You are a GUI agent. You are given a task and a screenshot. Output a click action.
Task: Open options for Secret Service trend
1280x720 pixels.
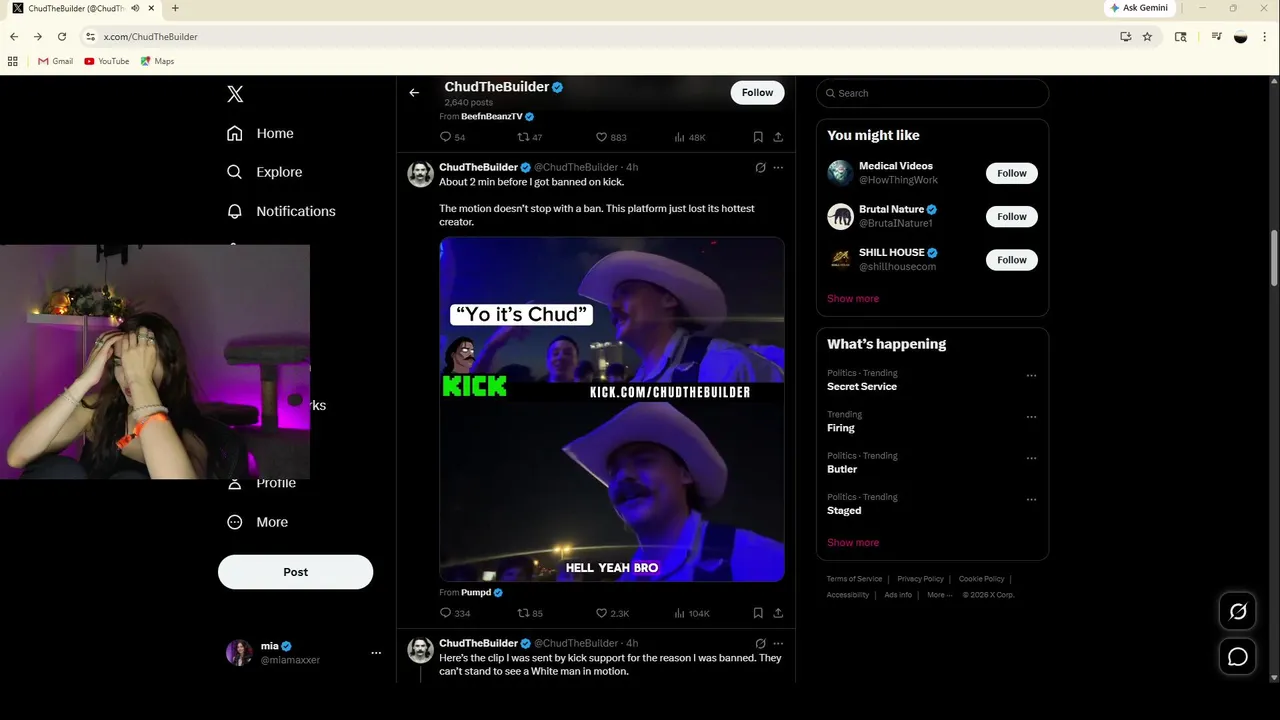[x=1031, y=376]
